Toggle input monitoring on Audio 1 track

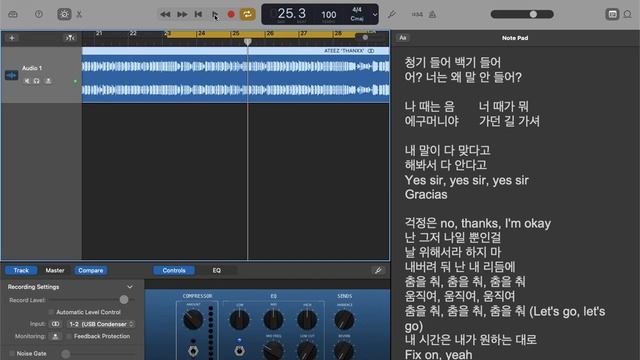tap(48, 81)
